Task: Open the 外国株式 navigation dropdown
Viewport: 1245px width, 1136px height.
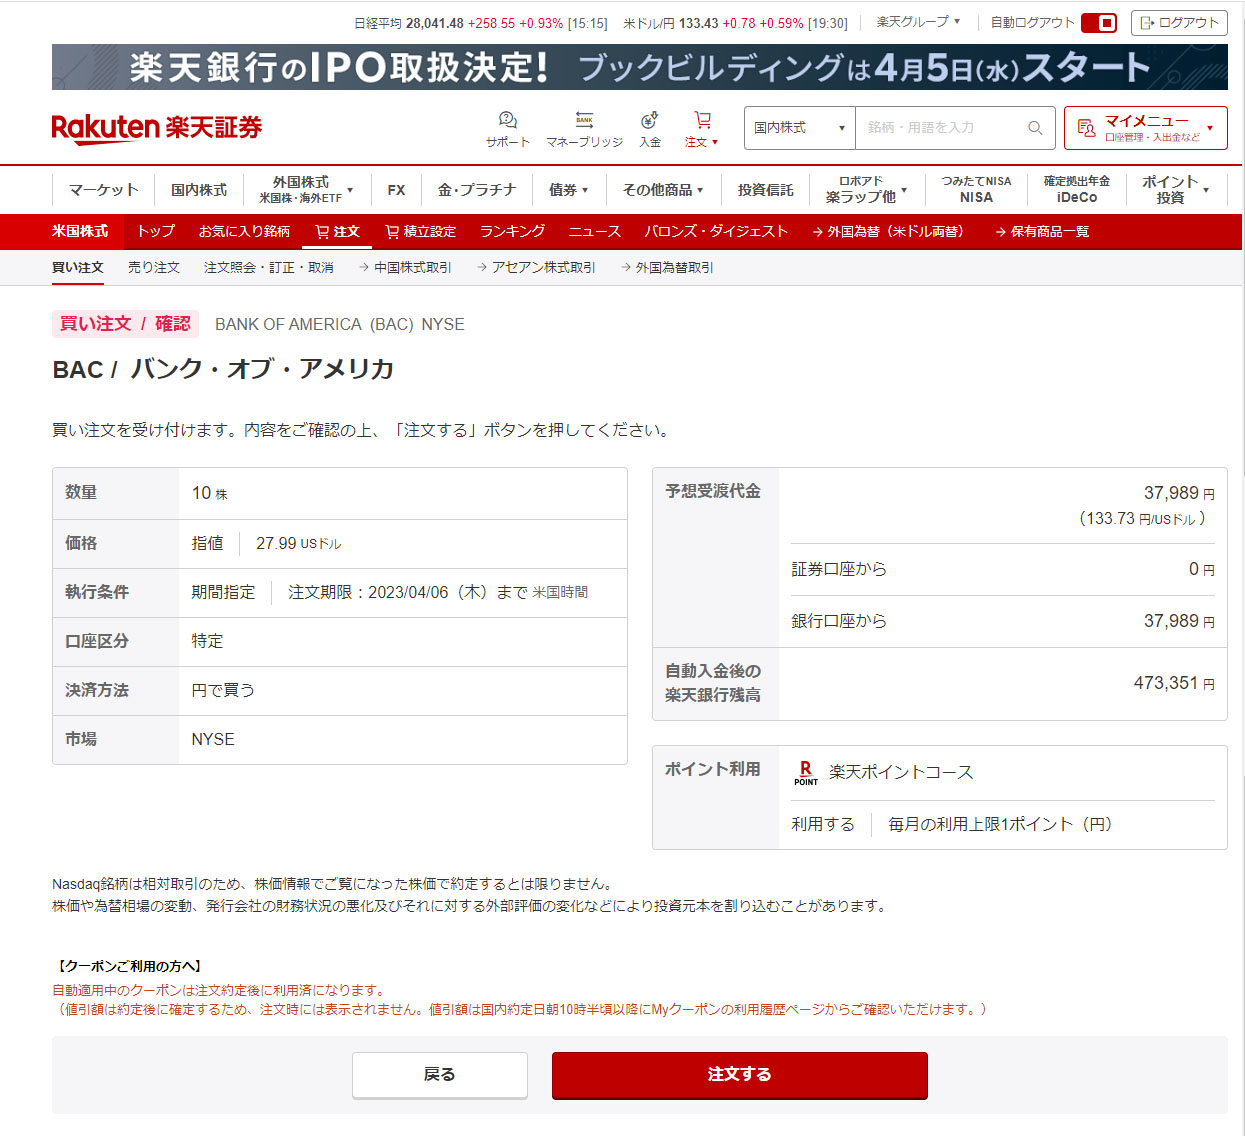Action: point(306,190)
